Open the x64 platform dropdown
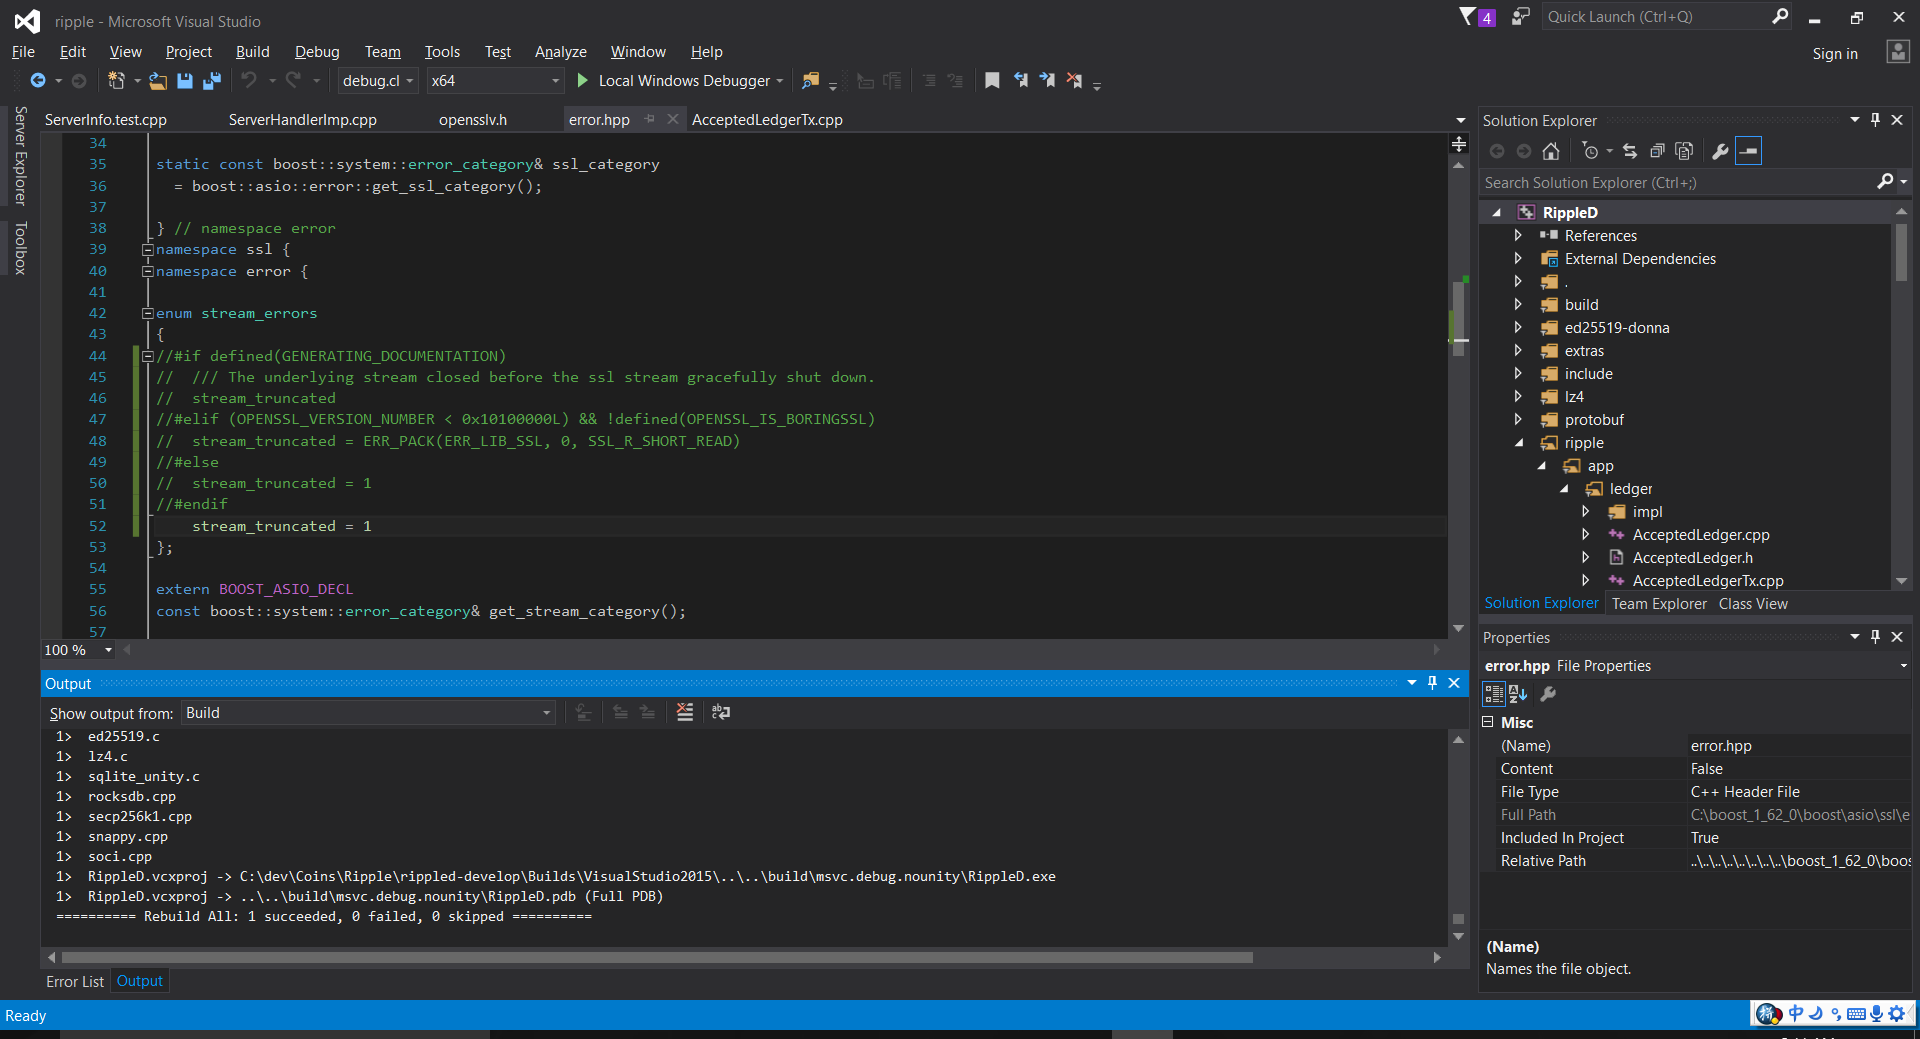Viewport: 1920px width, 1039px height. pos(495,81)
